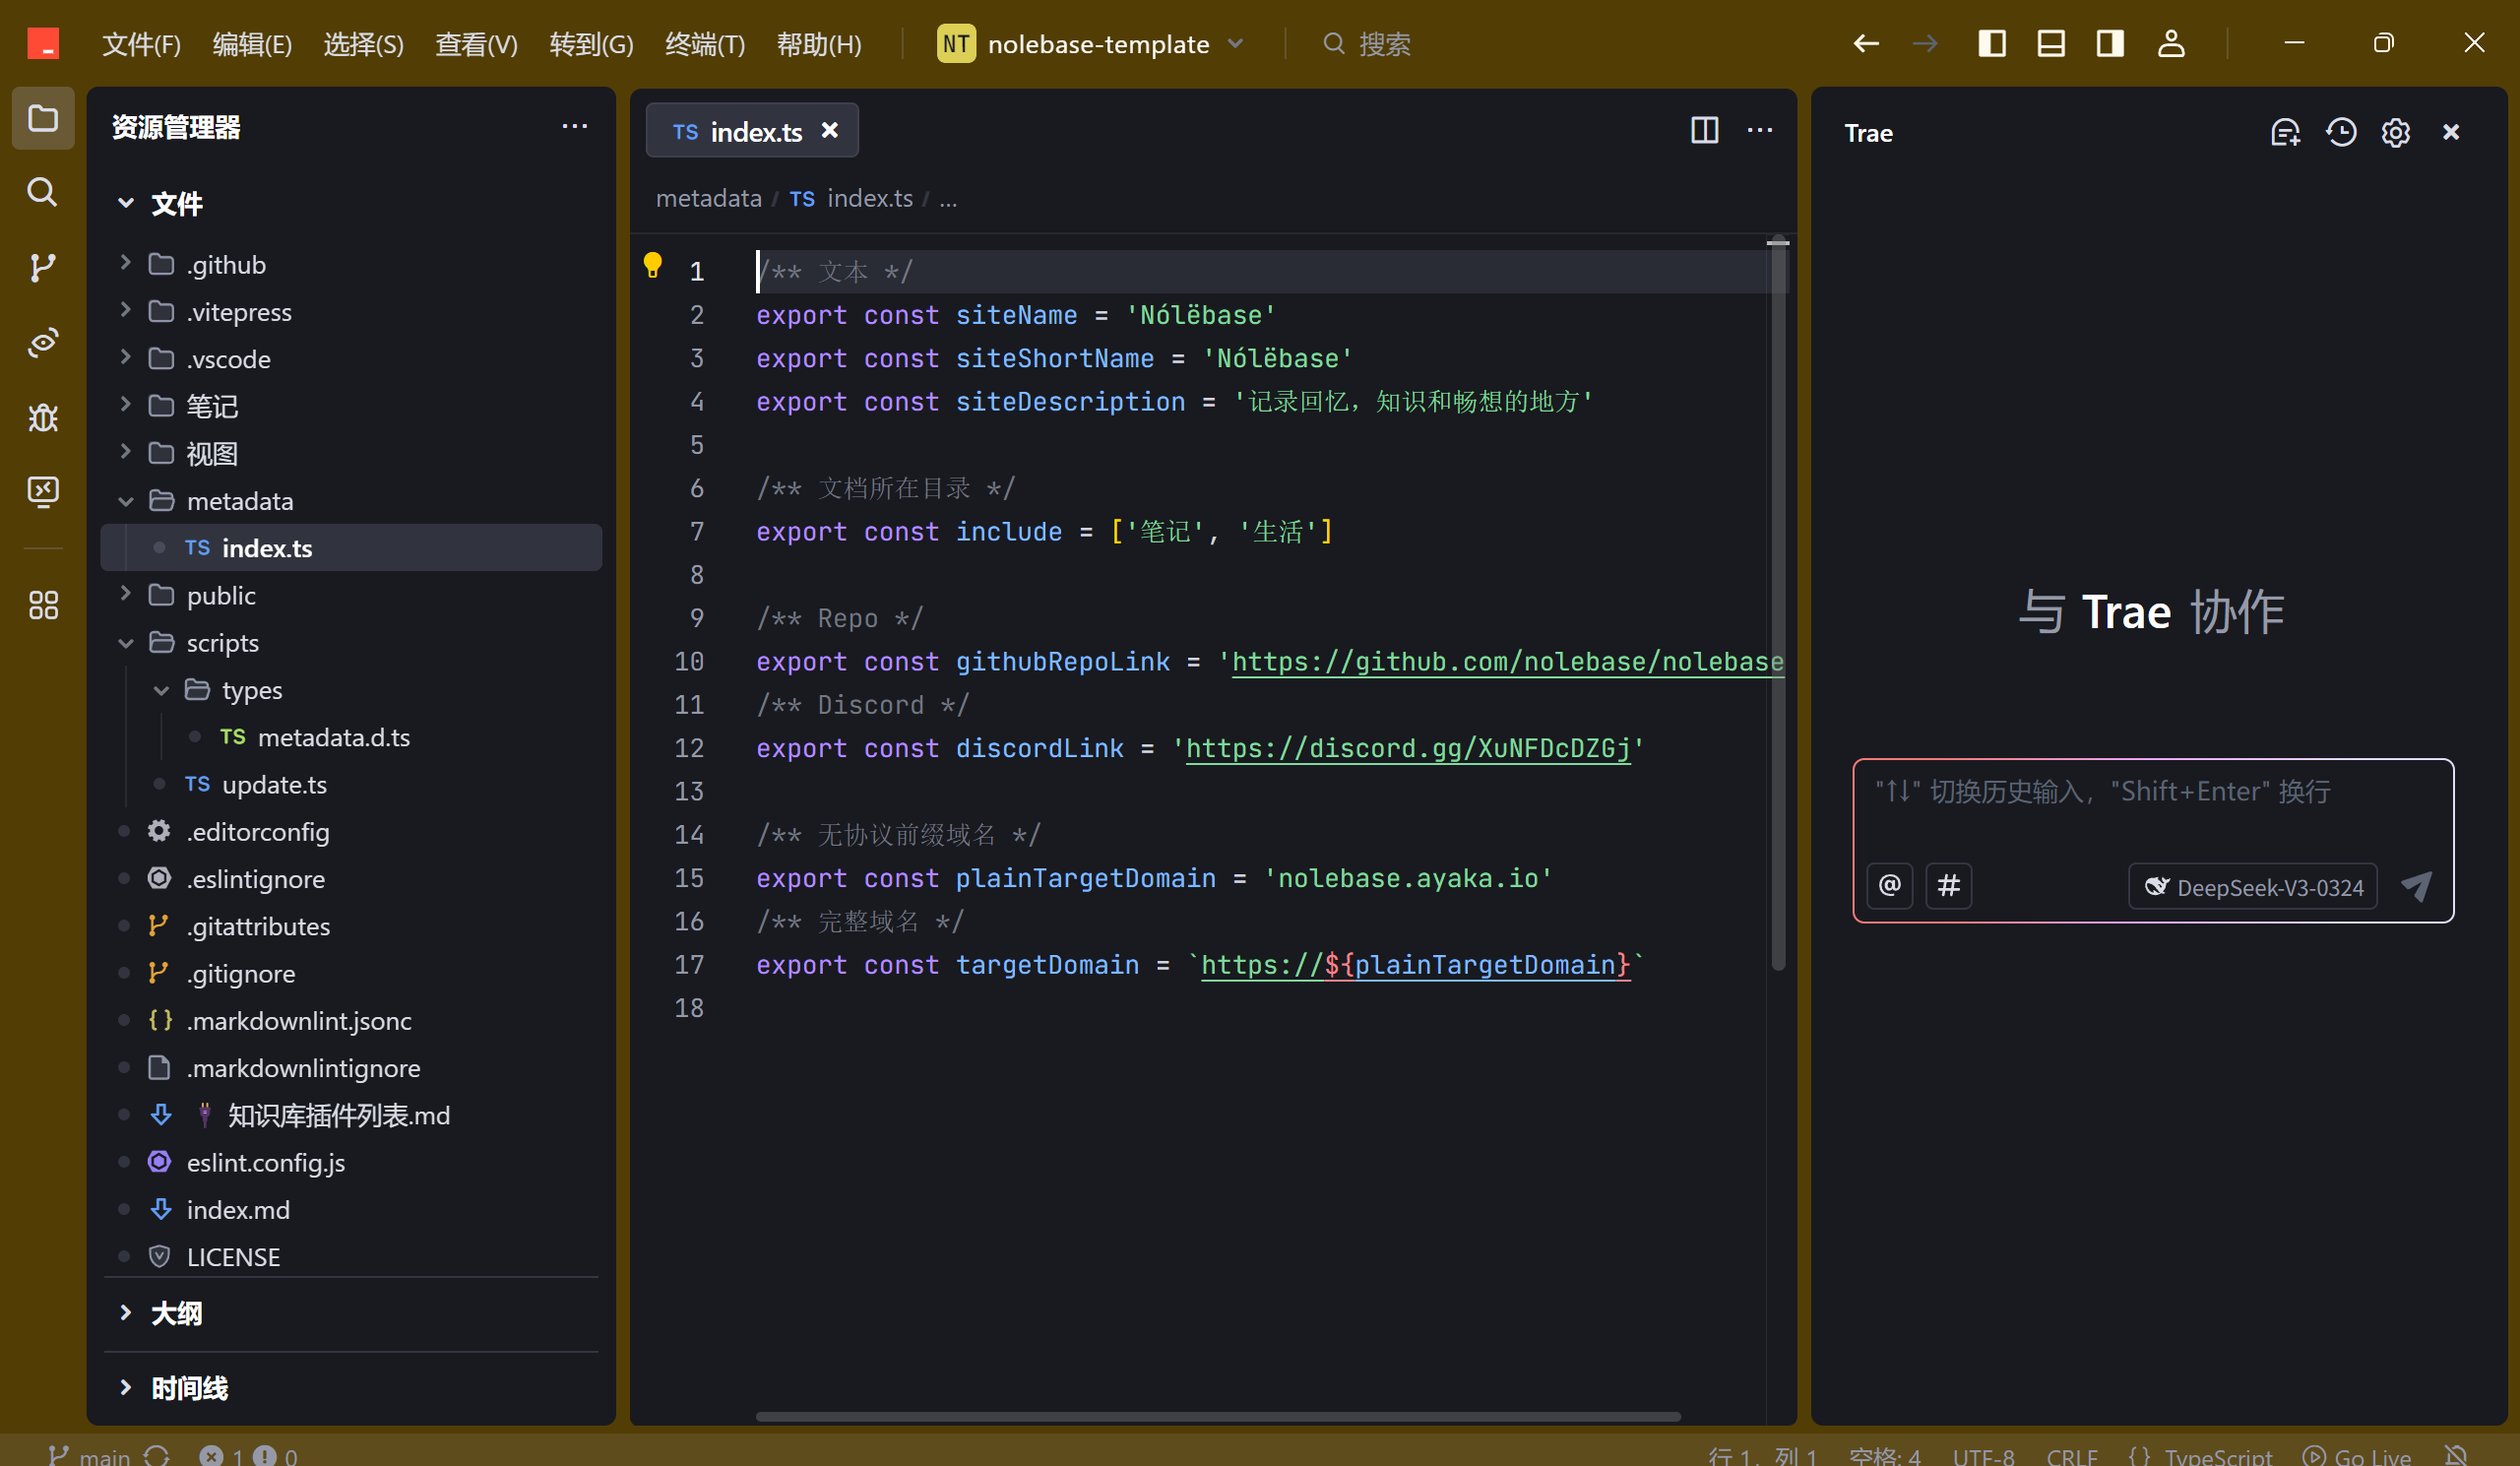Open the 文件(F) menu
The height and width of the screenshot is (1466, 2520).
(141, 44)
